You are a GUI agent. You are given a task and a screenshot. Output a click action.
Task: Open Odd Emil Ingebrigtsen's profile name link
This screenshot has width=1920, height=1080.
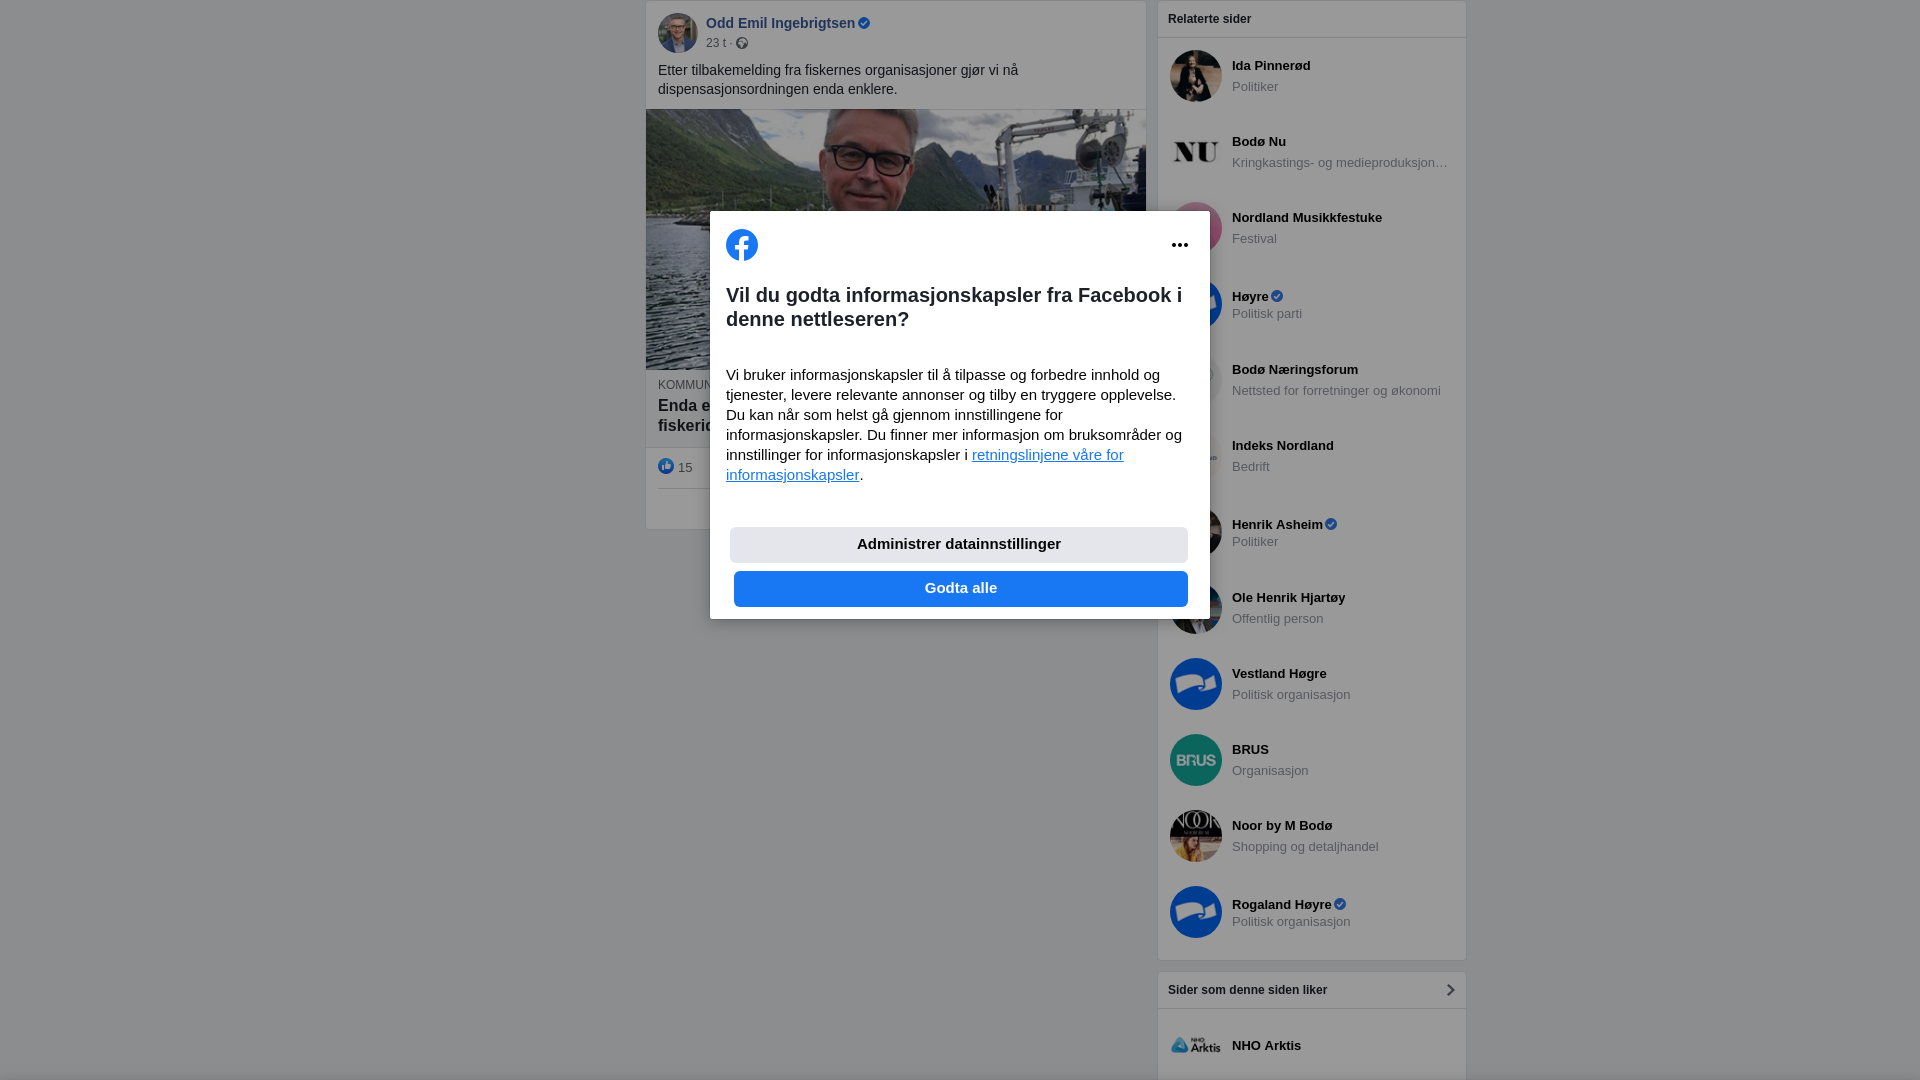point(780,23)
